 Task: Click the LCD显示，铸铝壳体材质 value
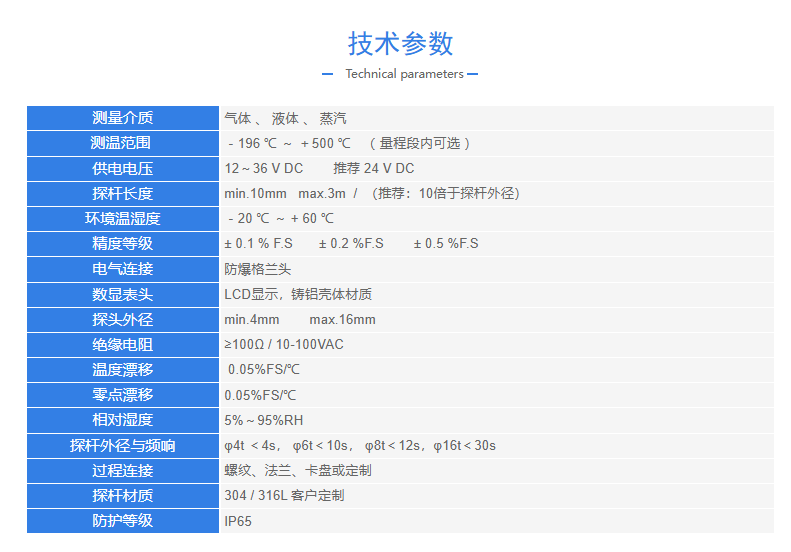point(298,295)
